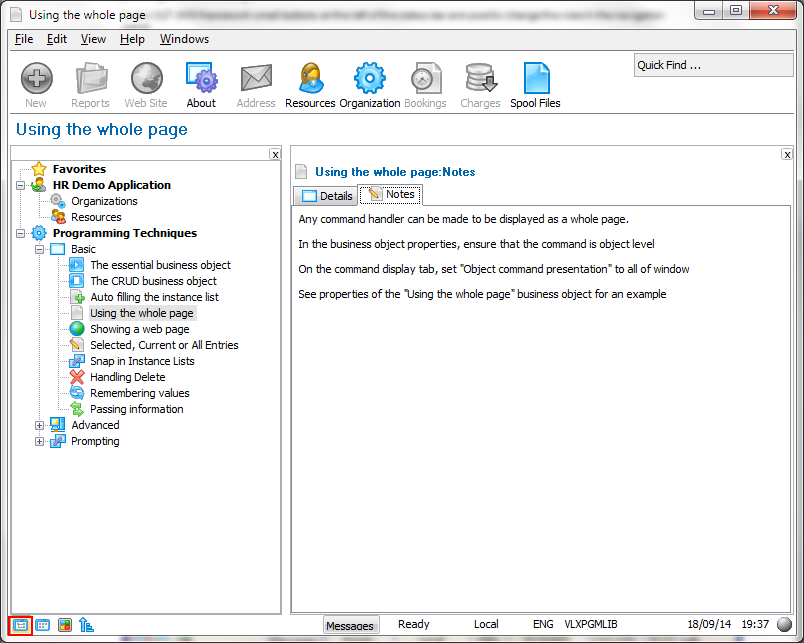Screen dimensions: 804x643
Task: Open Resources in the navigation tree
Action: [96, 217]
